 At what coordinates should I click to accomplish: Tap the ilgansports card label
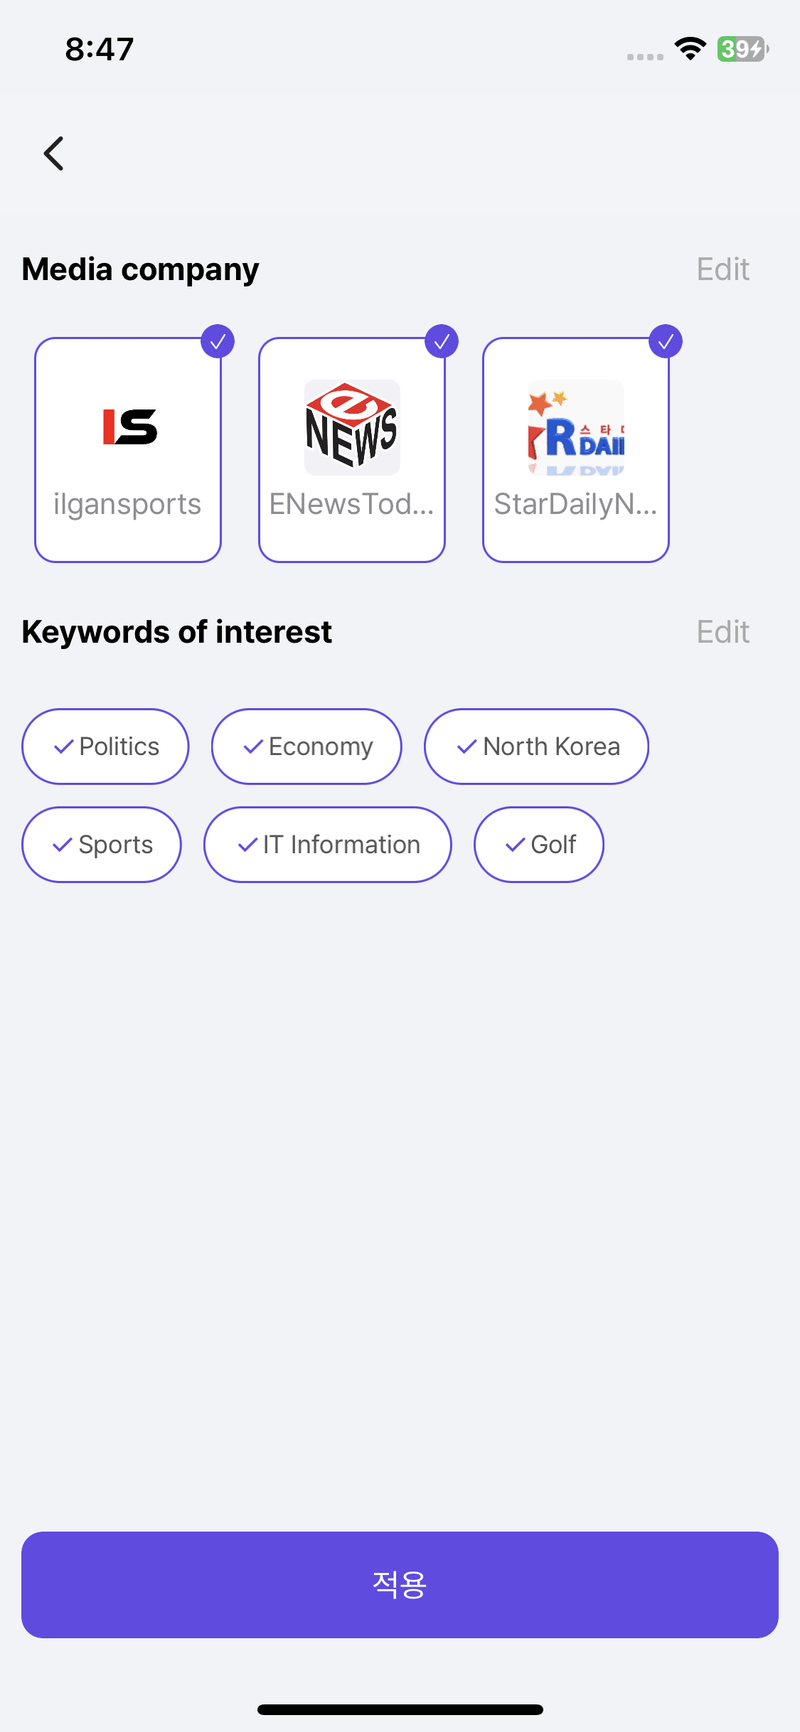pos(127,504)
